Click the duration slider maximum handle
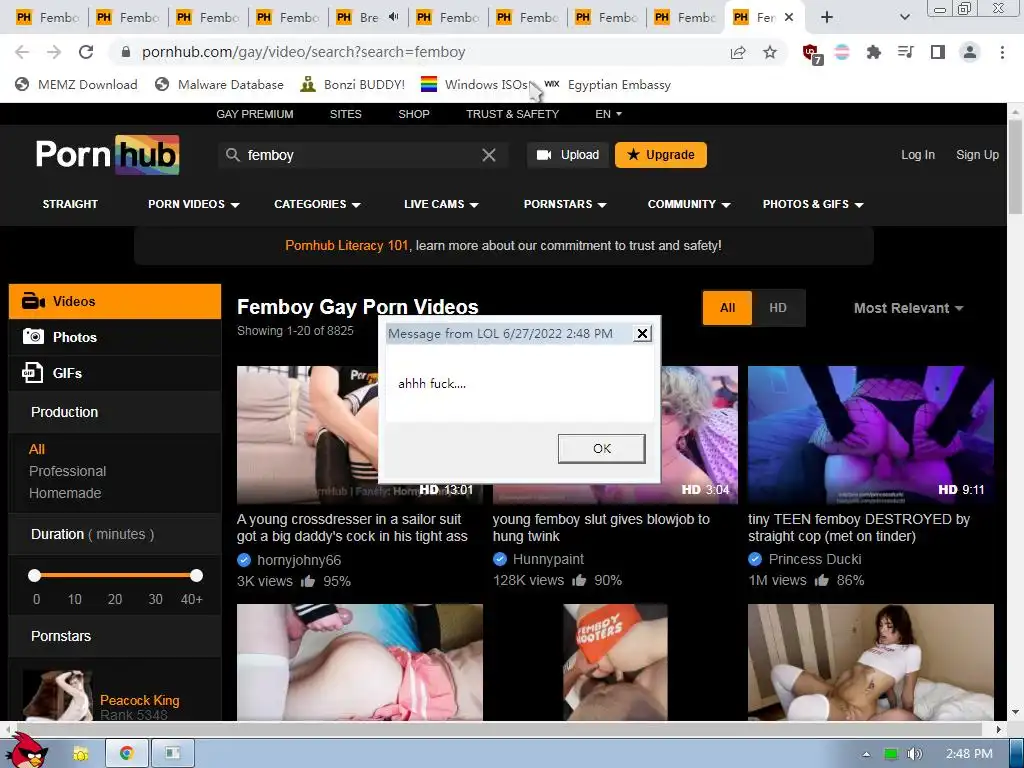 196,575
